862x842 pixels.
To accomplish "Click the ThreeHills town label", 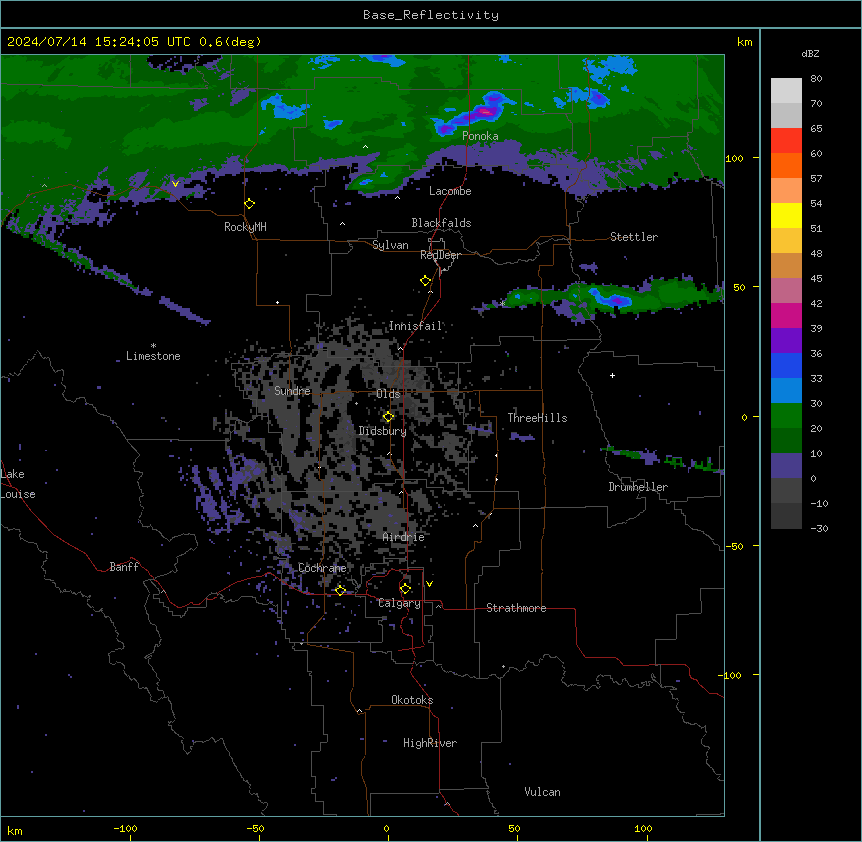I will [x=537, y=418].
